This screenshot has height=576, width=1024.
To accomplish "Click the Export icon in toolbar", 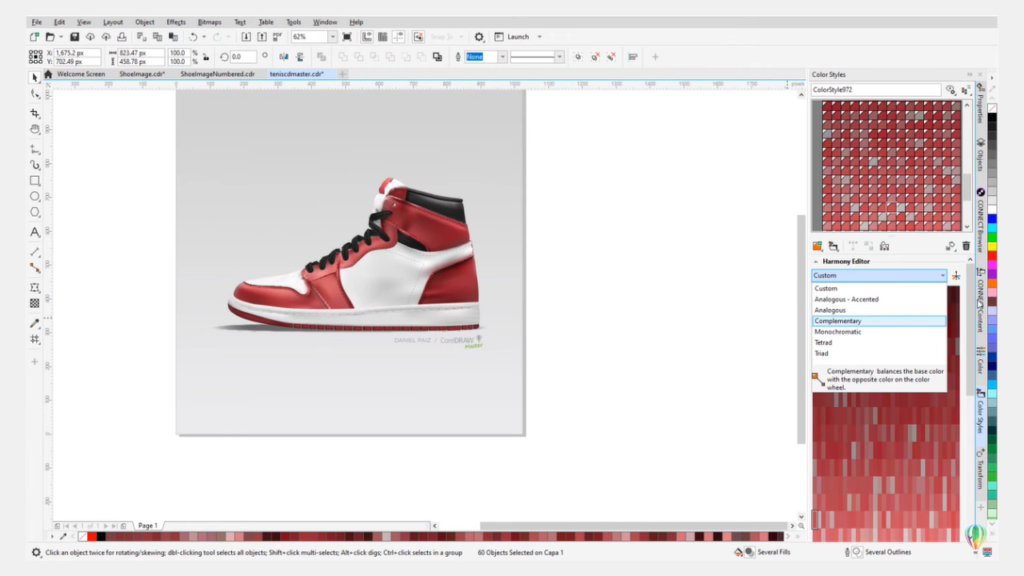I will 261,37.
